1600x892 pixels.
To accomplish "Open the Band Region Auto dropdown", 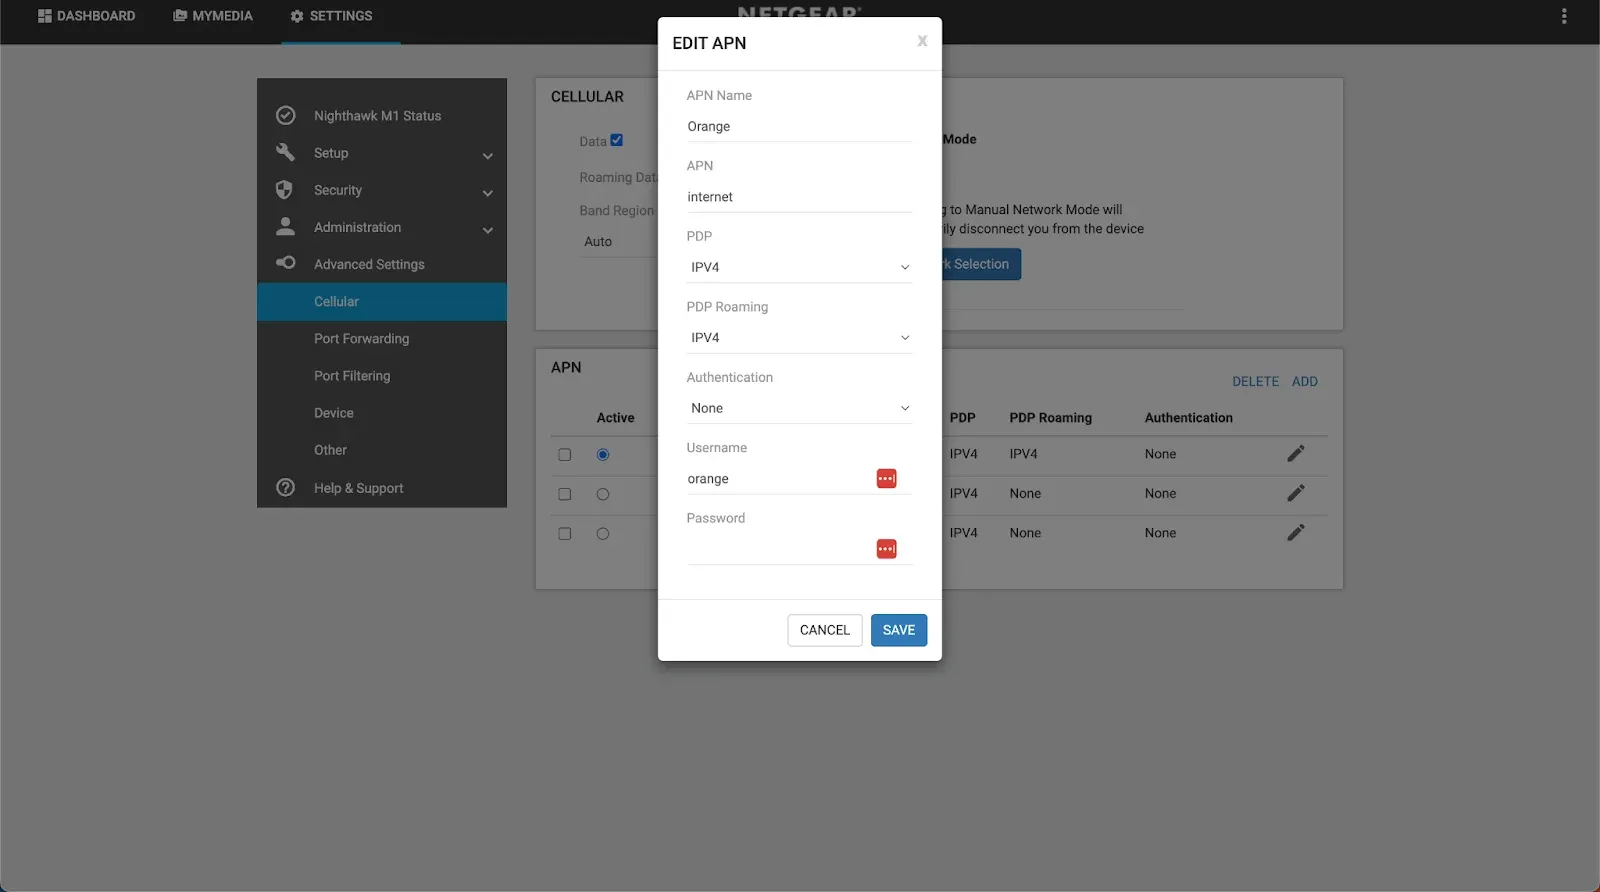I will 618,242.
